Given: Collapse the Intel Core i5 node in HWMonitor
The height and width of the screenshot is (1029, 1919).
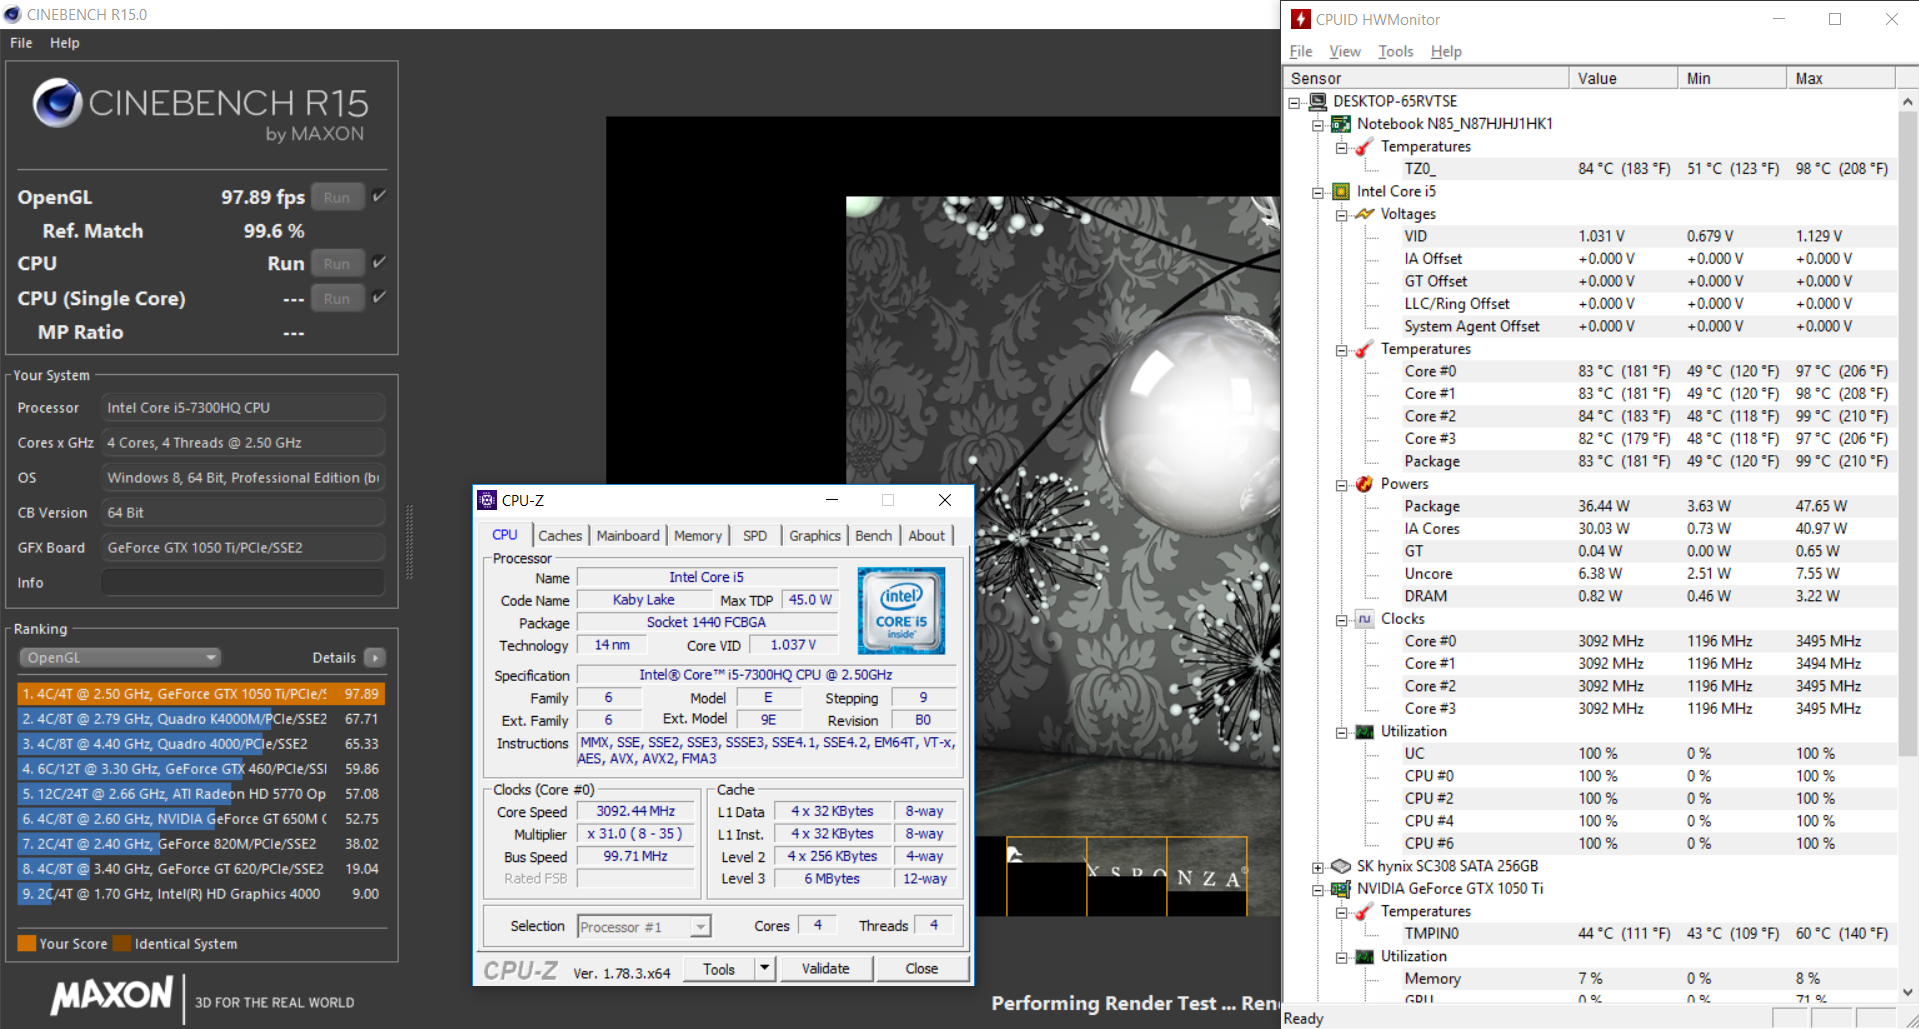Looking at the screenshot, I should (x=1318, y=192).
